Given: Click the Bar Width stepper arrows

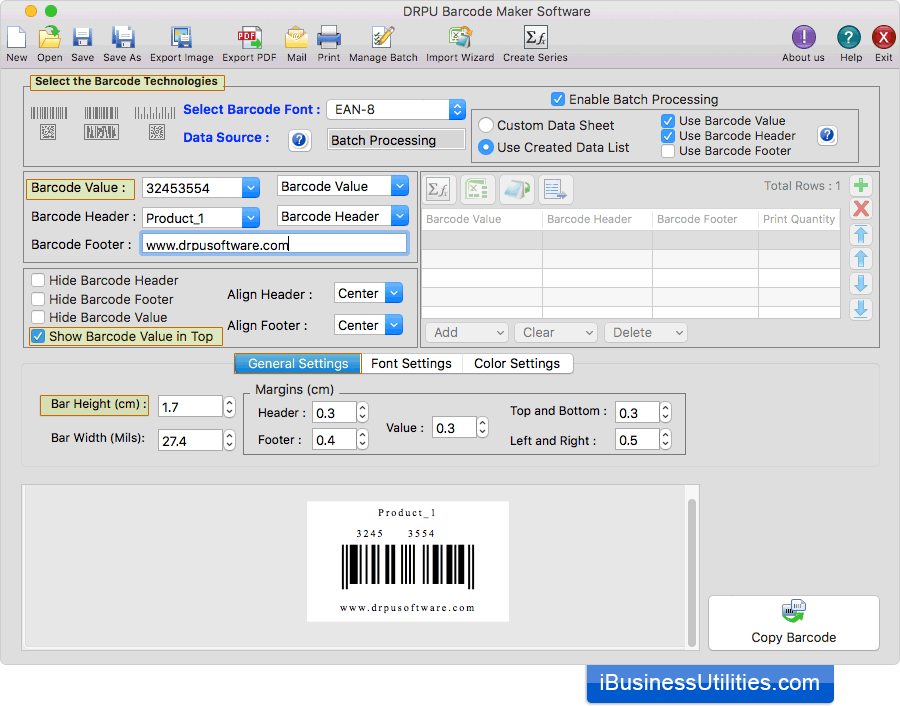Looking at the screenshot, I should (230, 440).
